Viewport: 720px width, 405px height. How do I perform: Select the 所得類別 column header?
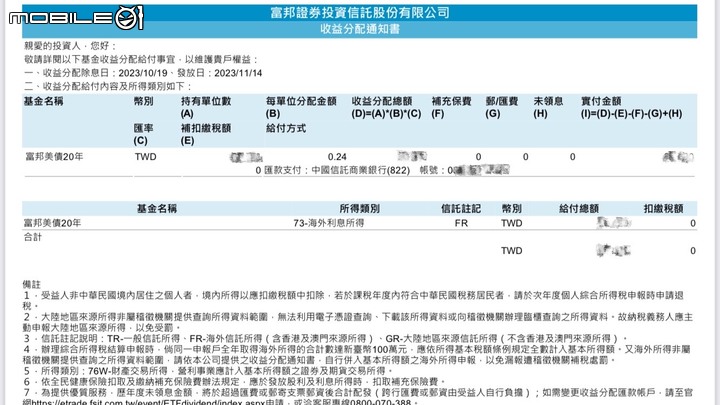[x=360, y=209]
